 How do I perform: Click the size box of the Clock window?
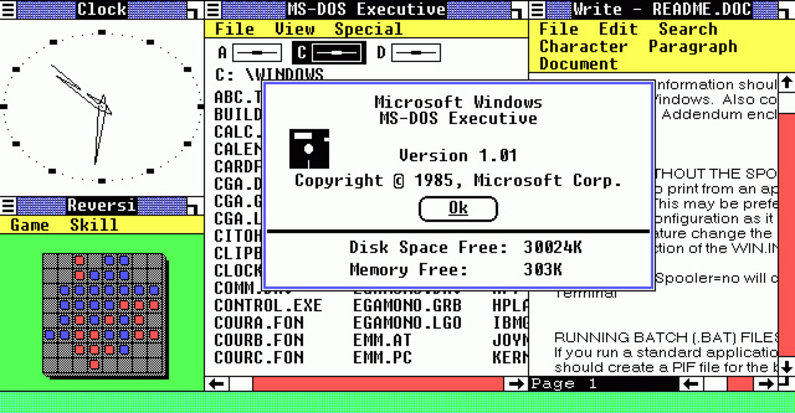click(x=195, y=10)
